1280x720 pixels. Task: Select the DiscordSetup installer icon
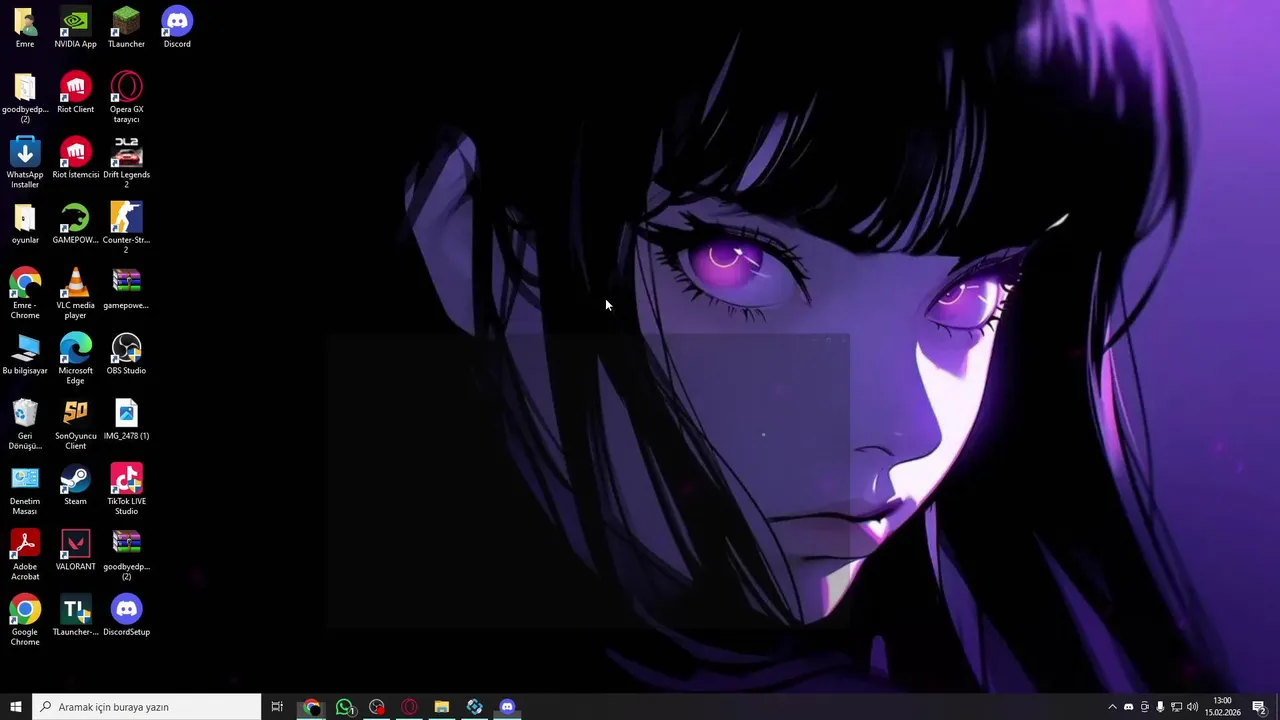pyautogui.click(x=126, y=615)
